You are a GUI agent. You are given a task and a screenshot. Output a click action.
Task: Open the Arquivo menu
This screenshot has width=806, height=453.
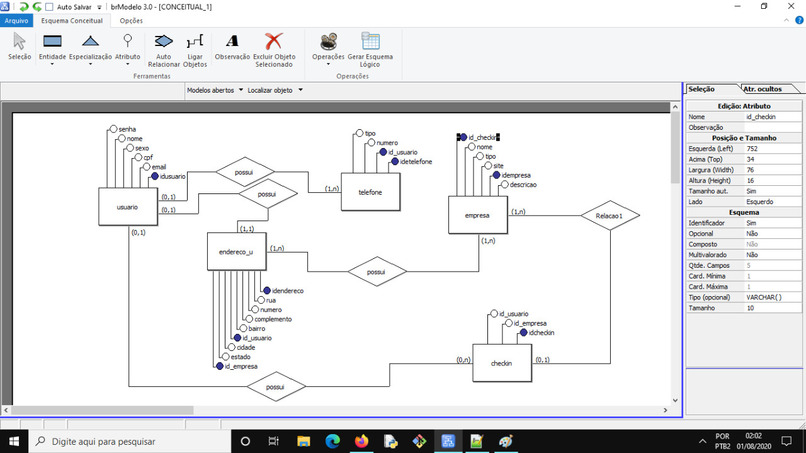pos(16,21)
